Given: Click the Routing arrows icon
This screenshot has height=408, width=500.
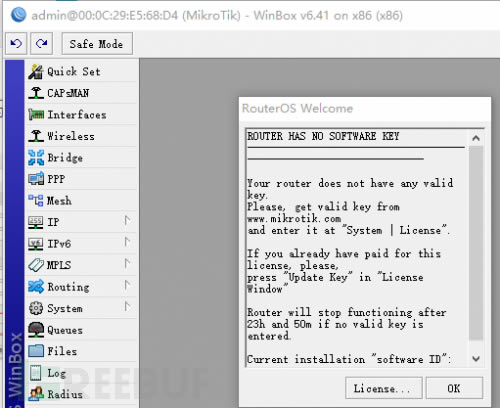Looking at the screenshot, I should (x=36, y=287).
